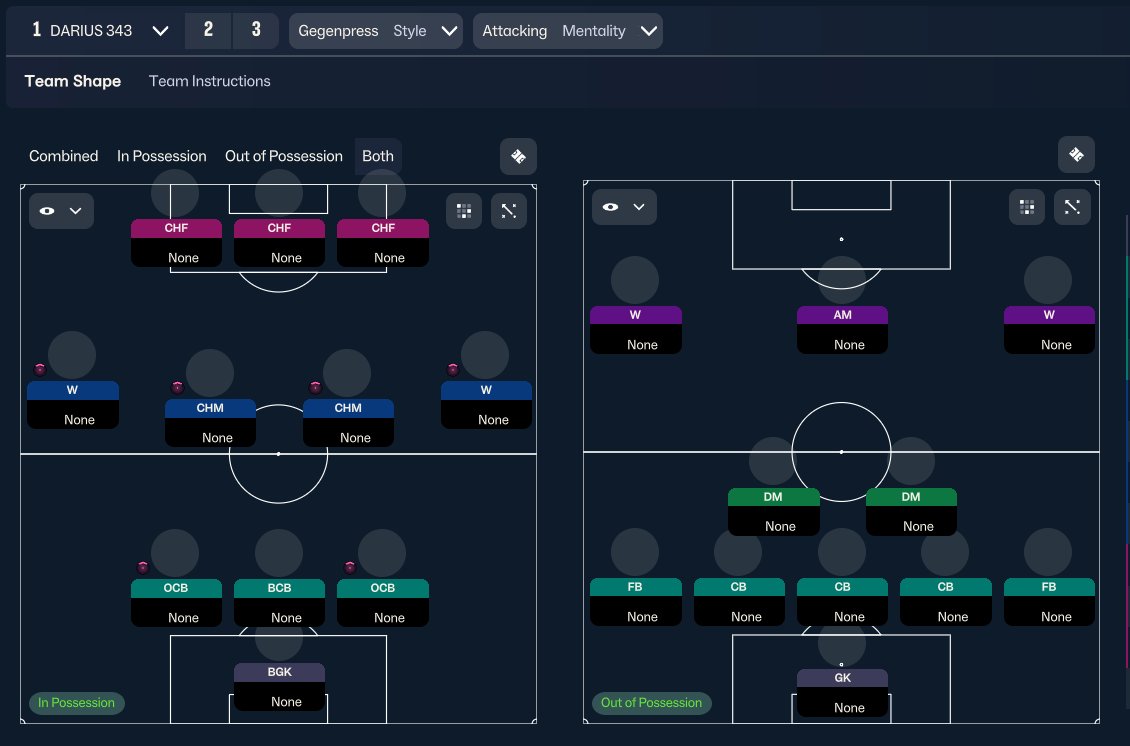Viewport: 1130px width, 746px height.
Task: Select the BCB central defender slot
Action: tap(279, 603)
